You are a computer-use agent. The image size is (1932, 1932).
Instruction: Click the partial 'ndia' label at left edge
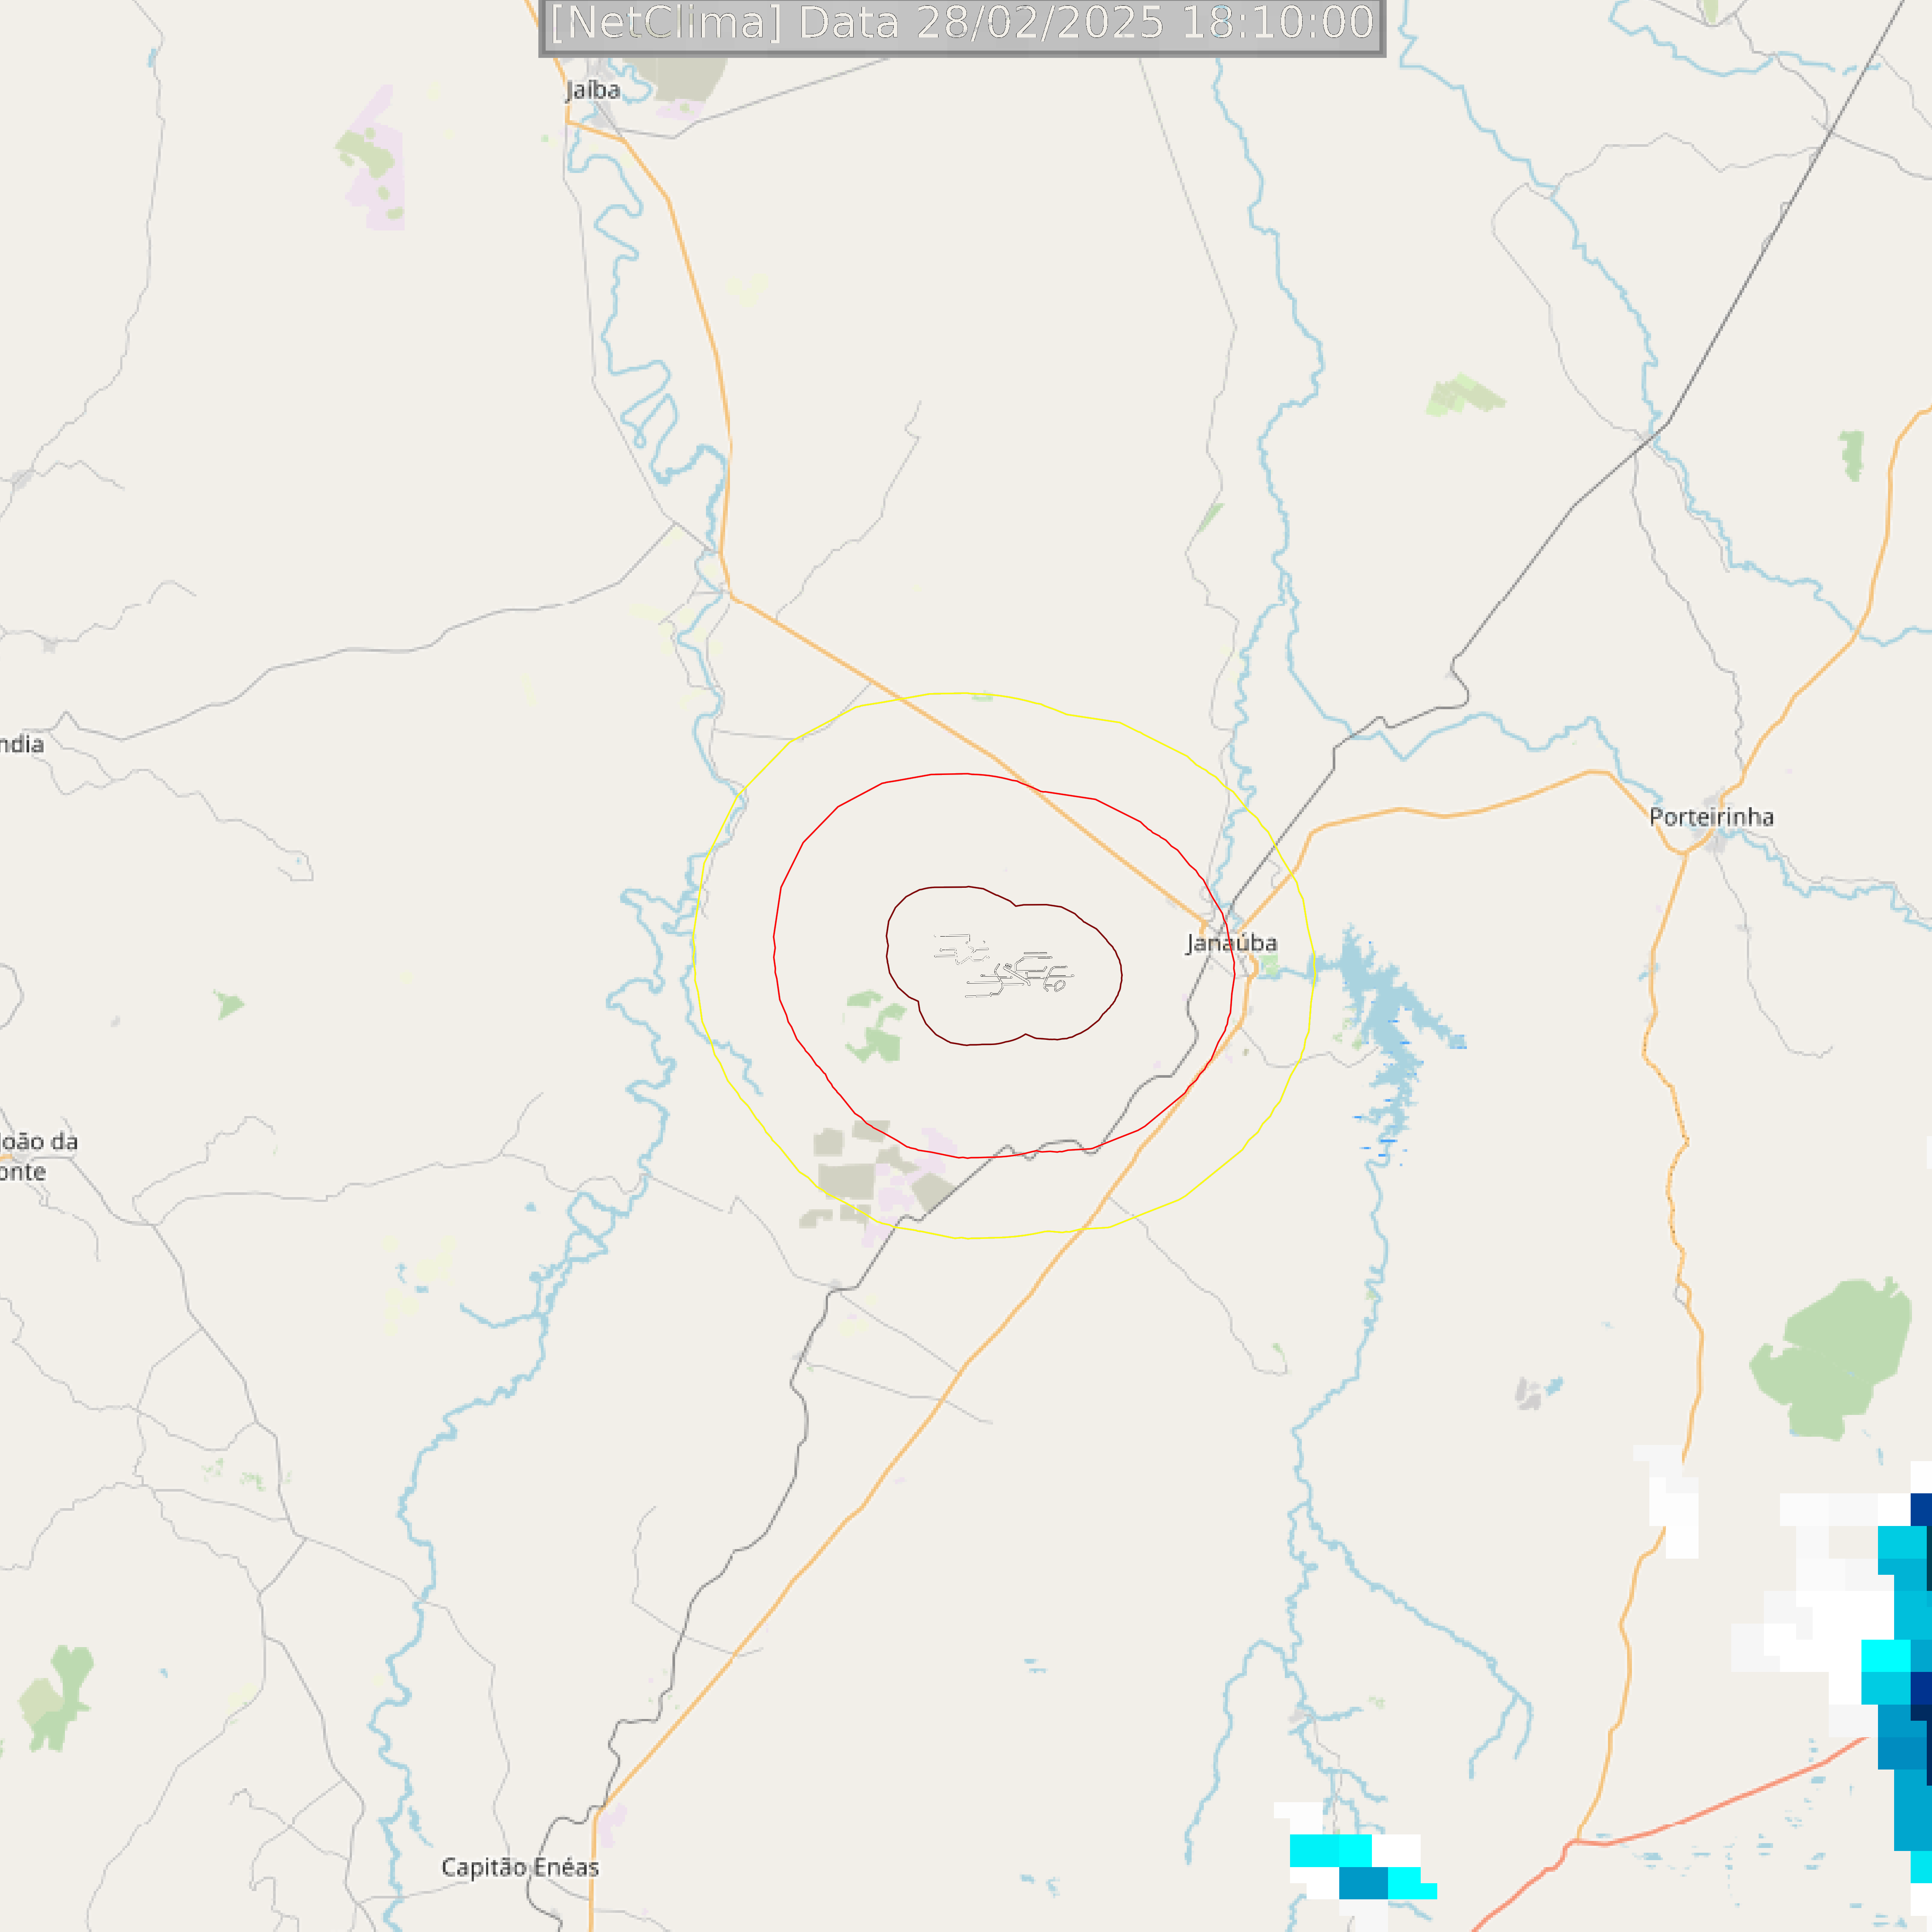22,744
